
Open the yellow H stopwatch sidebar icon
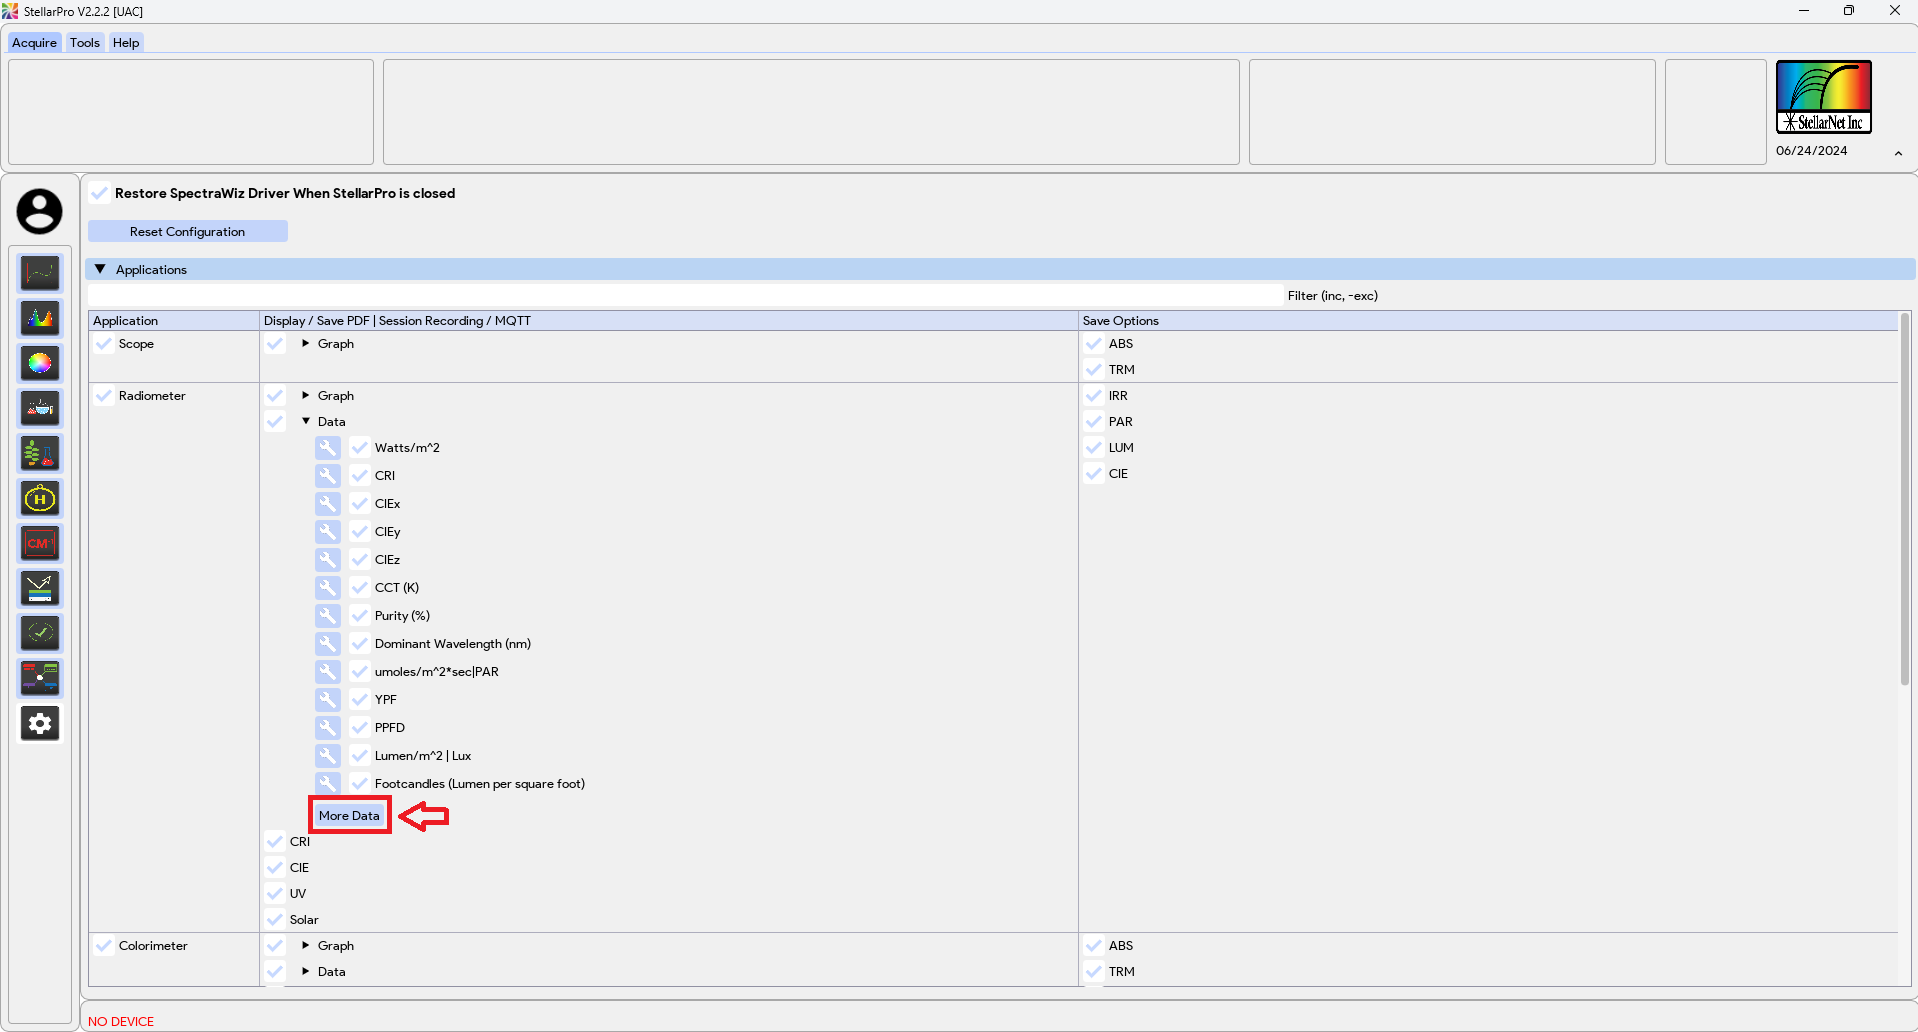point(40,498)
